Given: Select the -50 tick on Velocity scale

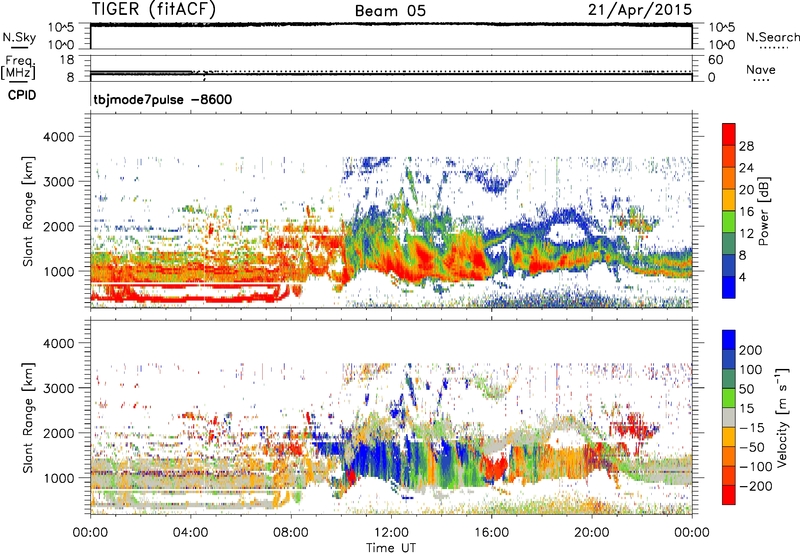Looking at the screenshot, I should click(x=752, y=447).
